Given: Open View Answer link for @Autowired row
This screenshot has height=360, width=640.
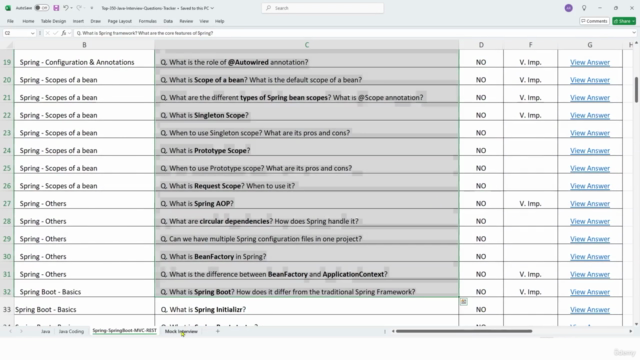Looking at the screenshot, I should pyautogui.click(x=590, y=62).
